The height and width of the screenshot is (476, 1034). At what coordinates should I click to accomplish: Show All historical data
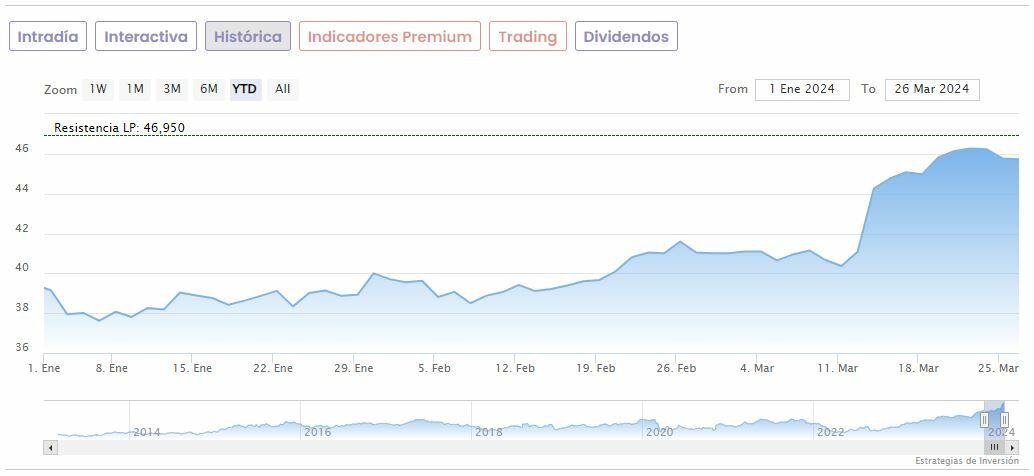[283, 89]
